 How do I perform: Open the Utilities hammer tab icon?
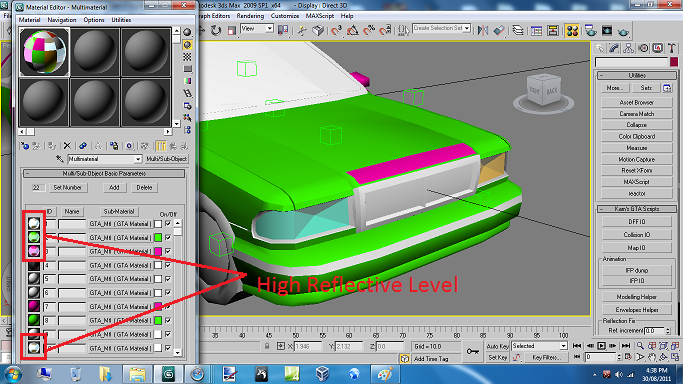point(672,48)
